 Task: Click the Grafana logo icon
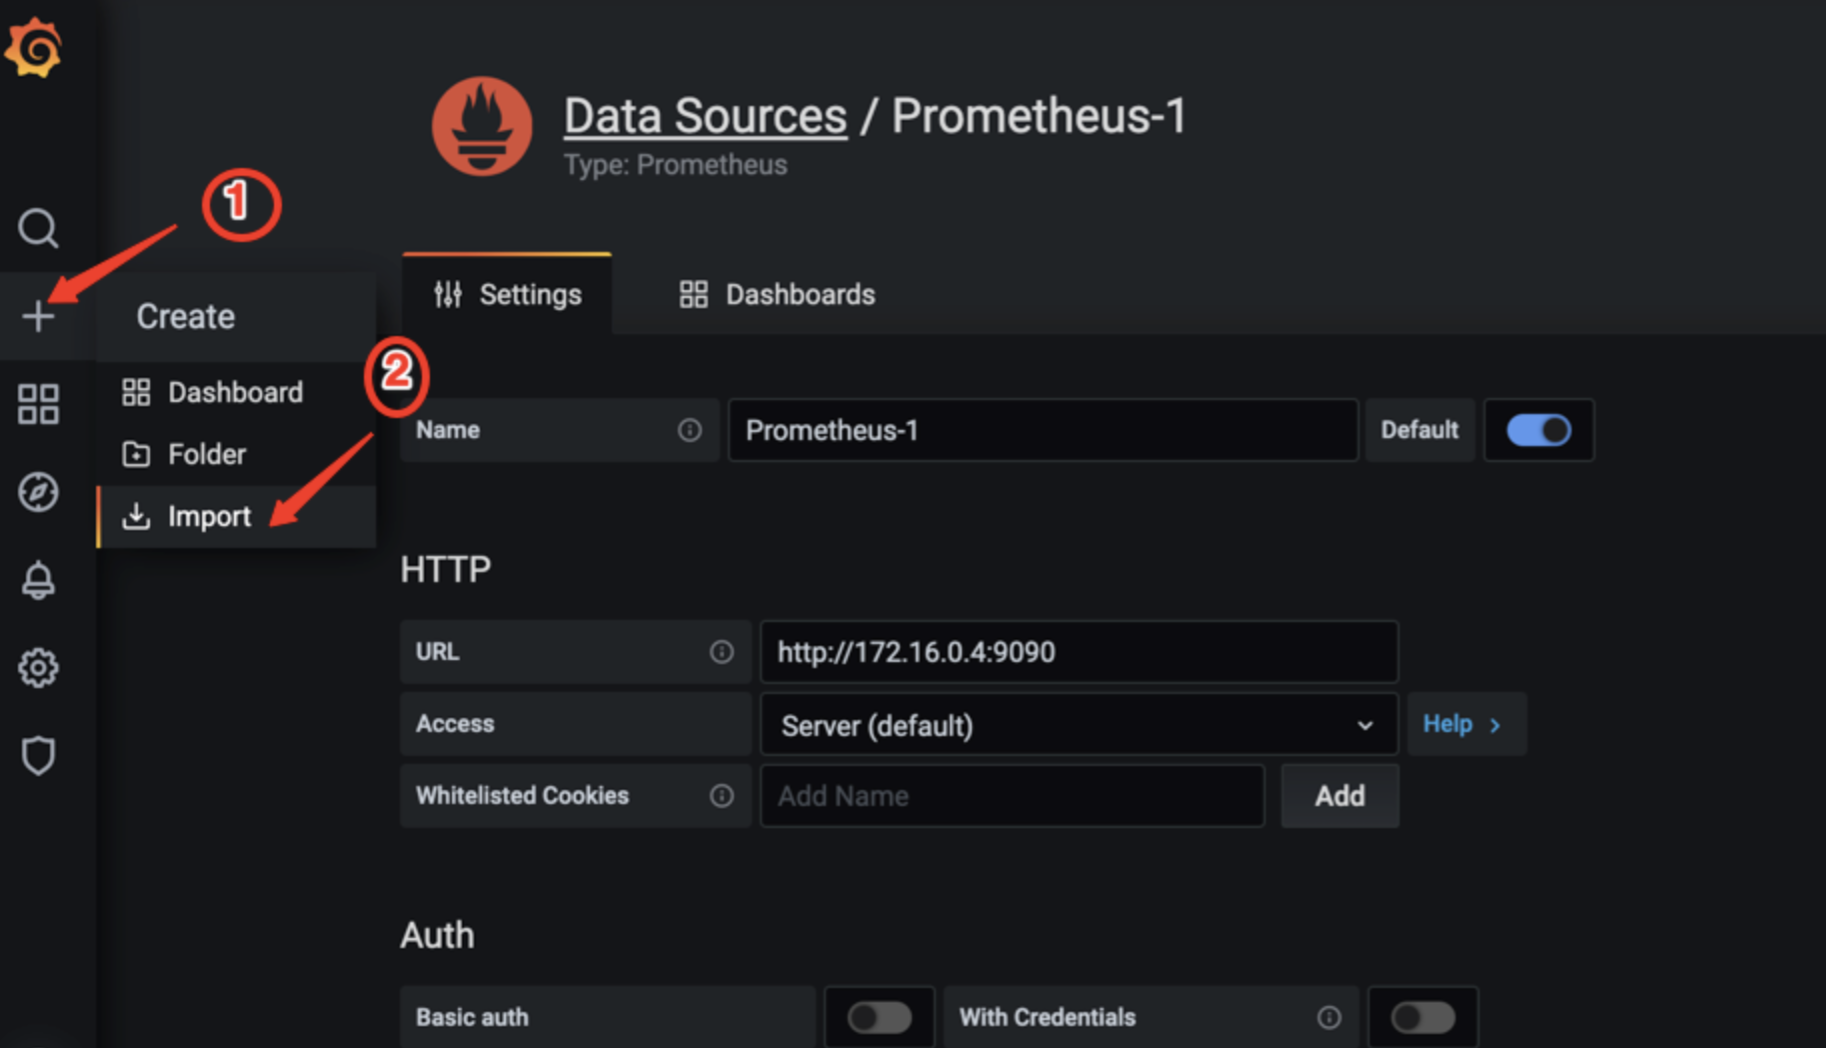click(x=34, y=47)
